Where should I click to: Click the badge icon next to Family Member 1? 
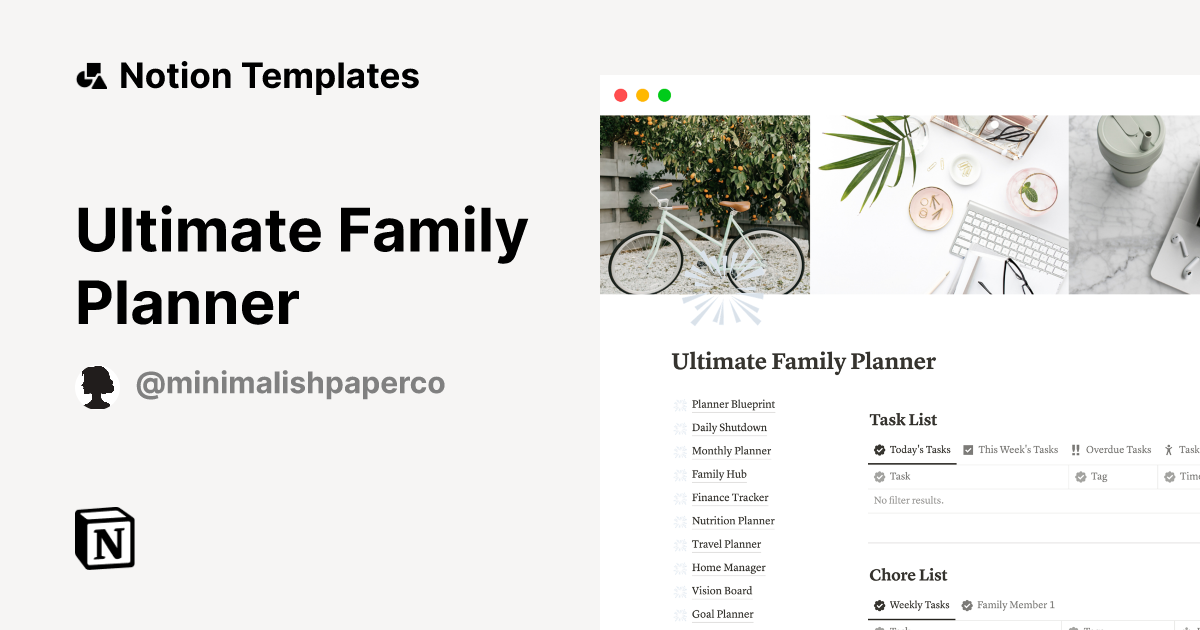[967, 605]
